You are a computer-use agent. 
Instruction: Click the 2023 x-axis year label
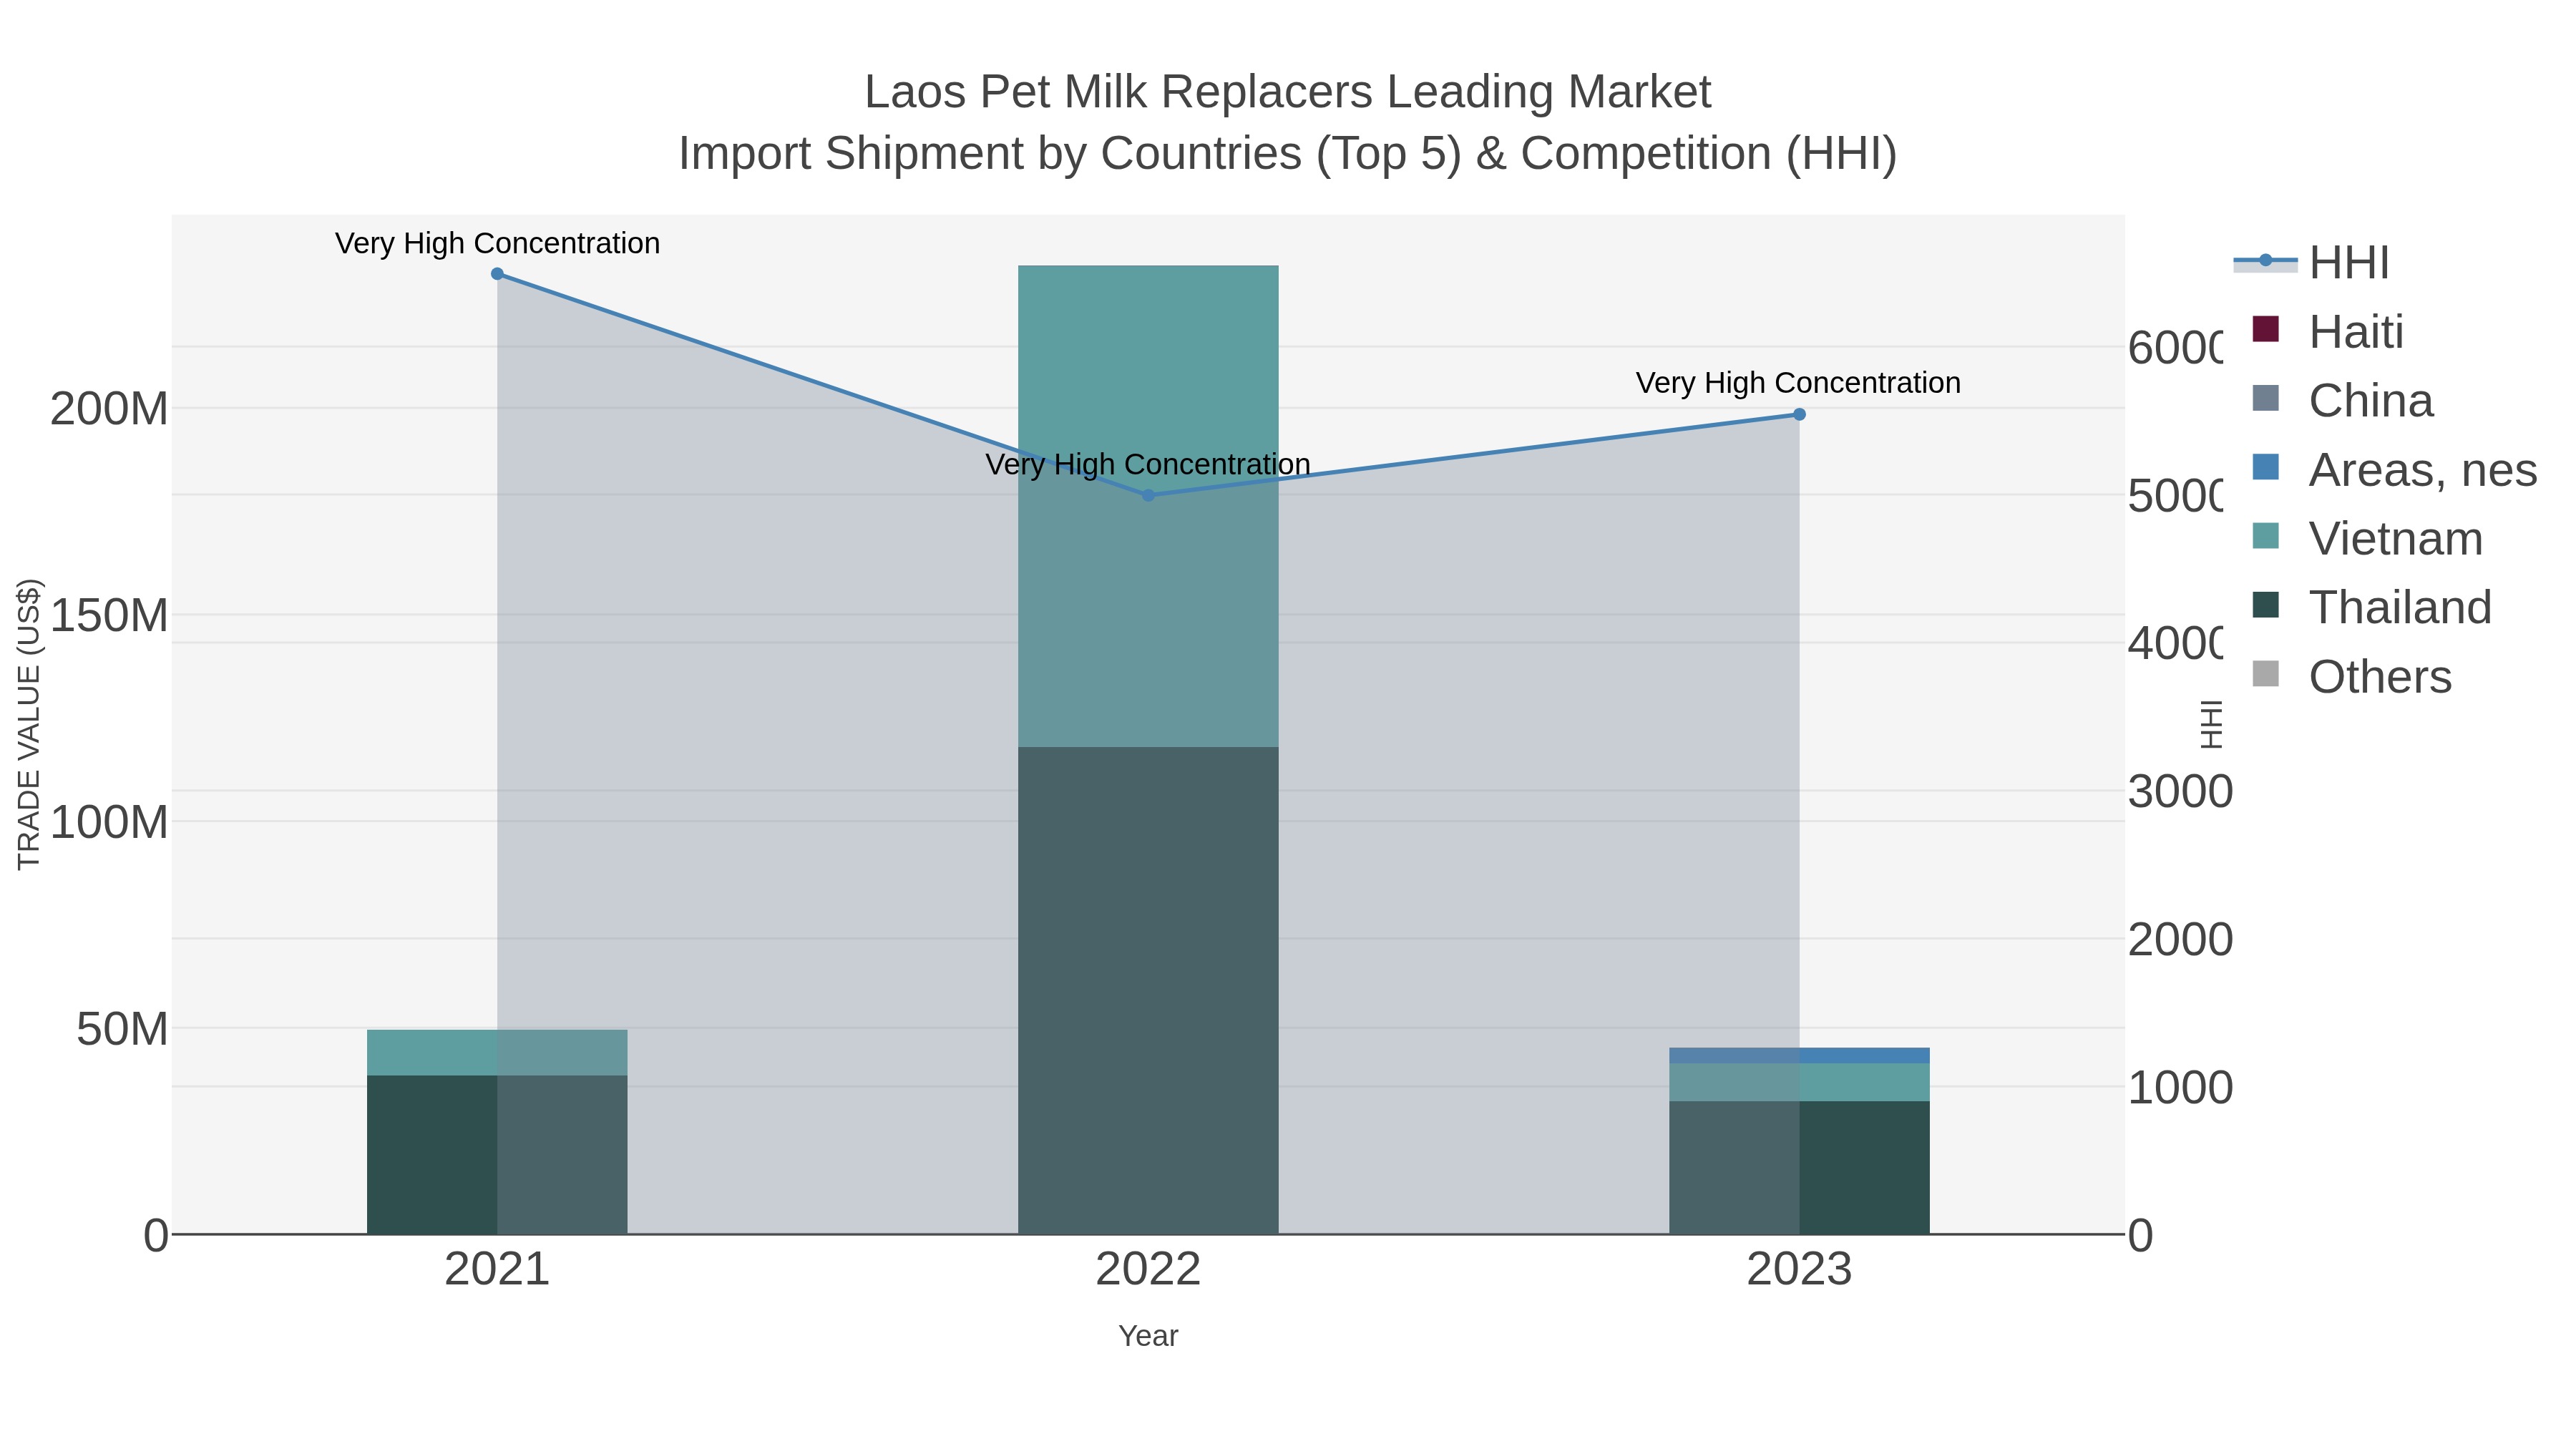click(x=1799, y=1270)
